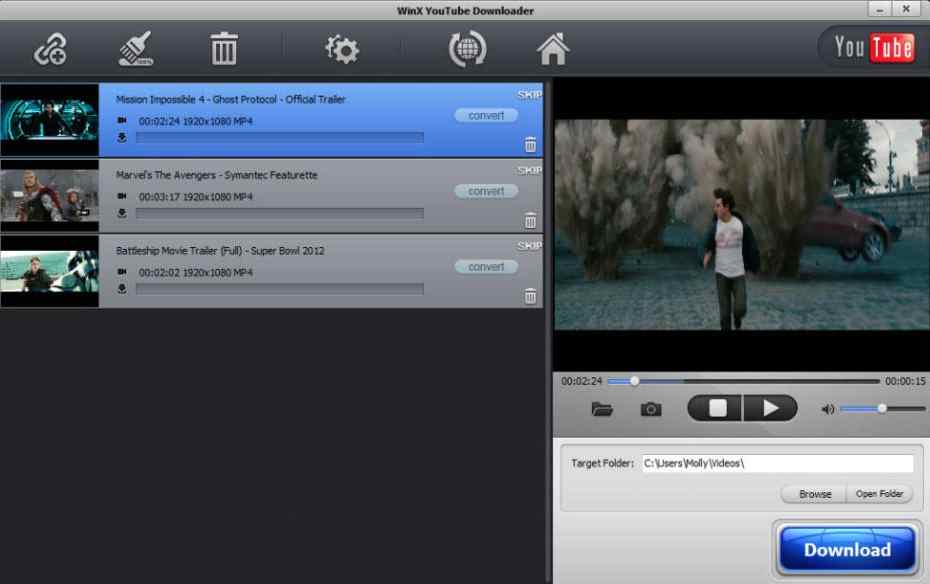Viewport: 930px width, 584px height.
Task: Select the Marvel's The Avengers thumbnail
Action: click(x=49, y=196)
